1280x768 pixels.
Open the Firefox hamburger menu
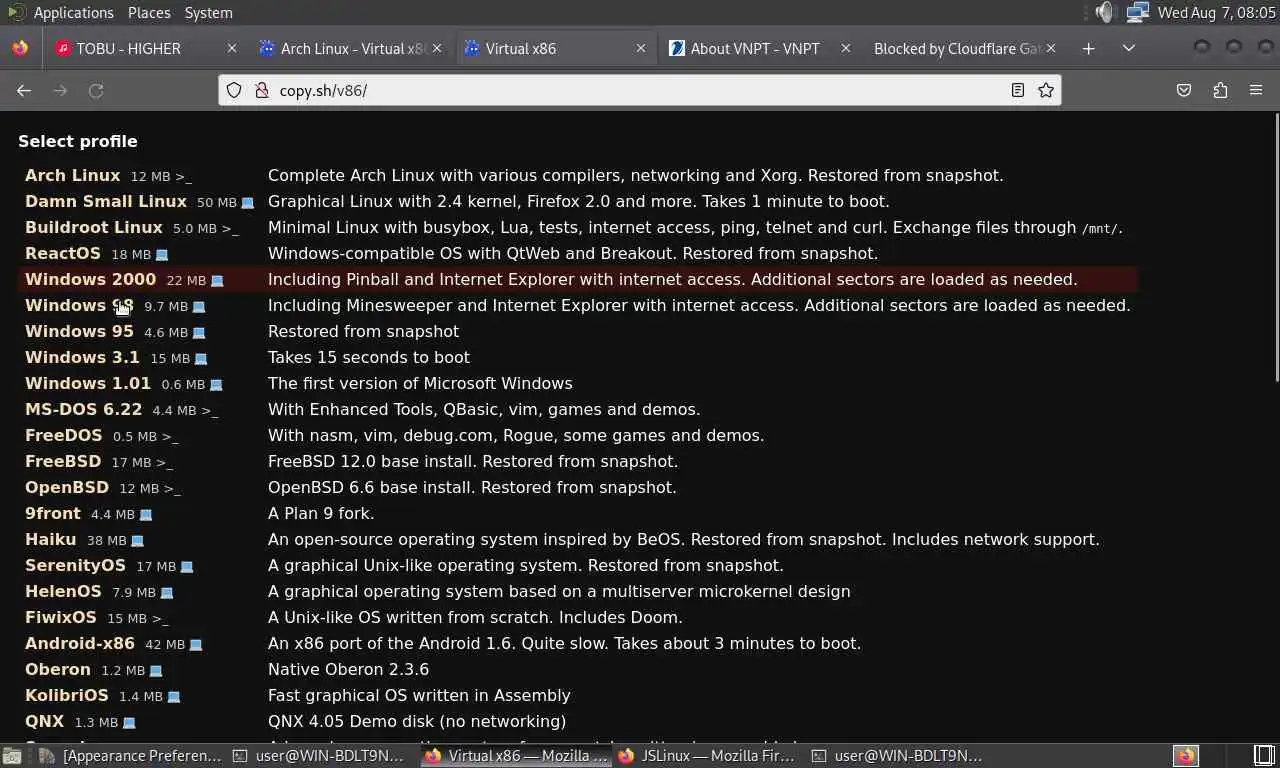point(1256,90)
